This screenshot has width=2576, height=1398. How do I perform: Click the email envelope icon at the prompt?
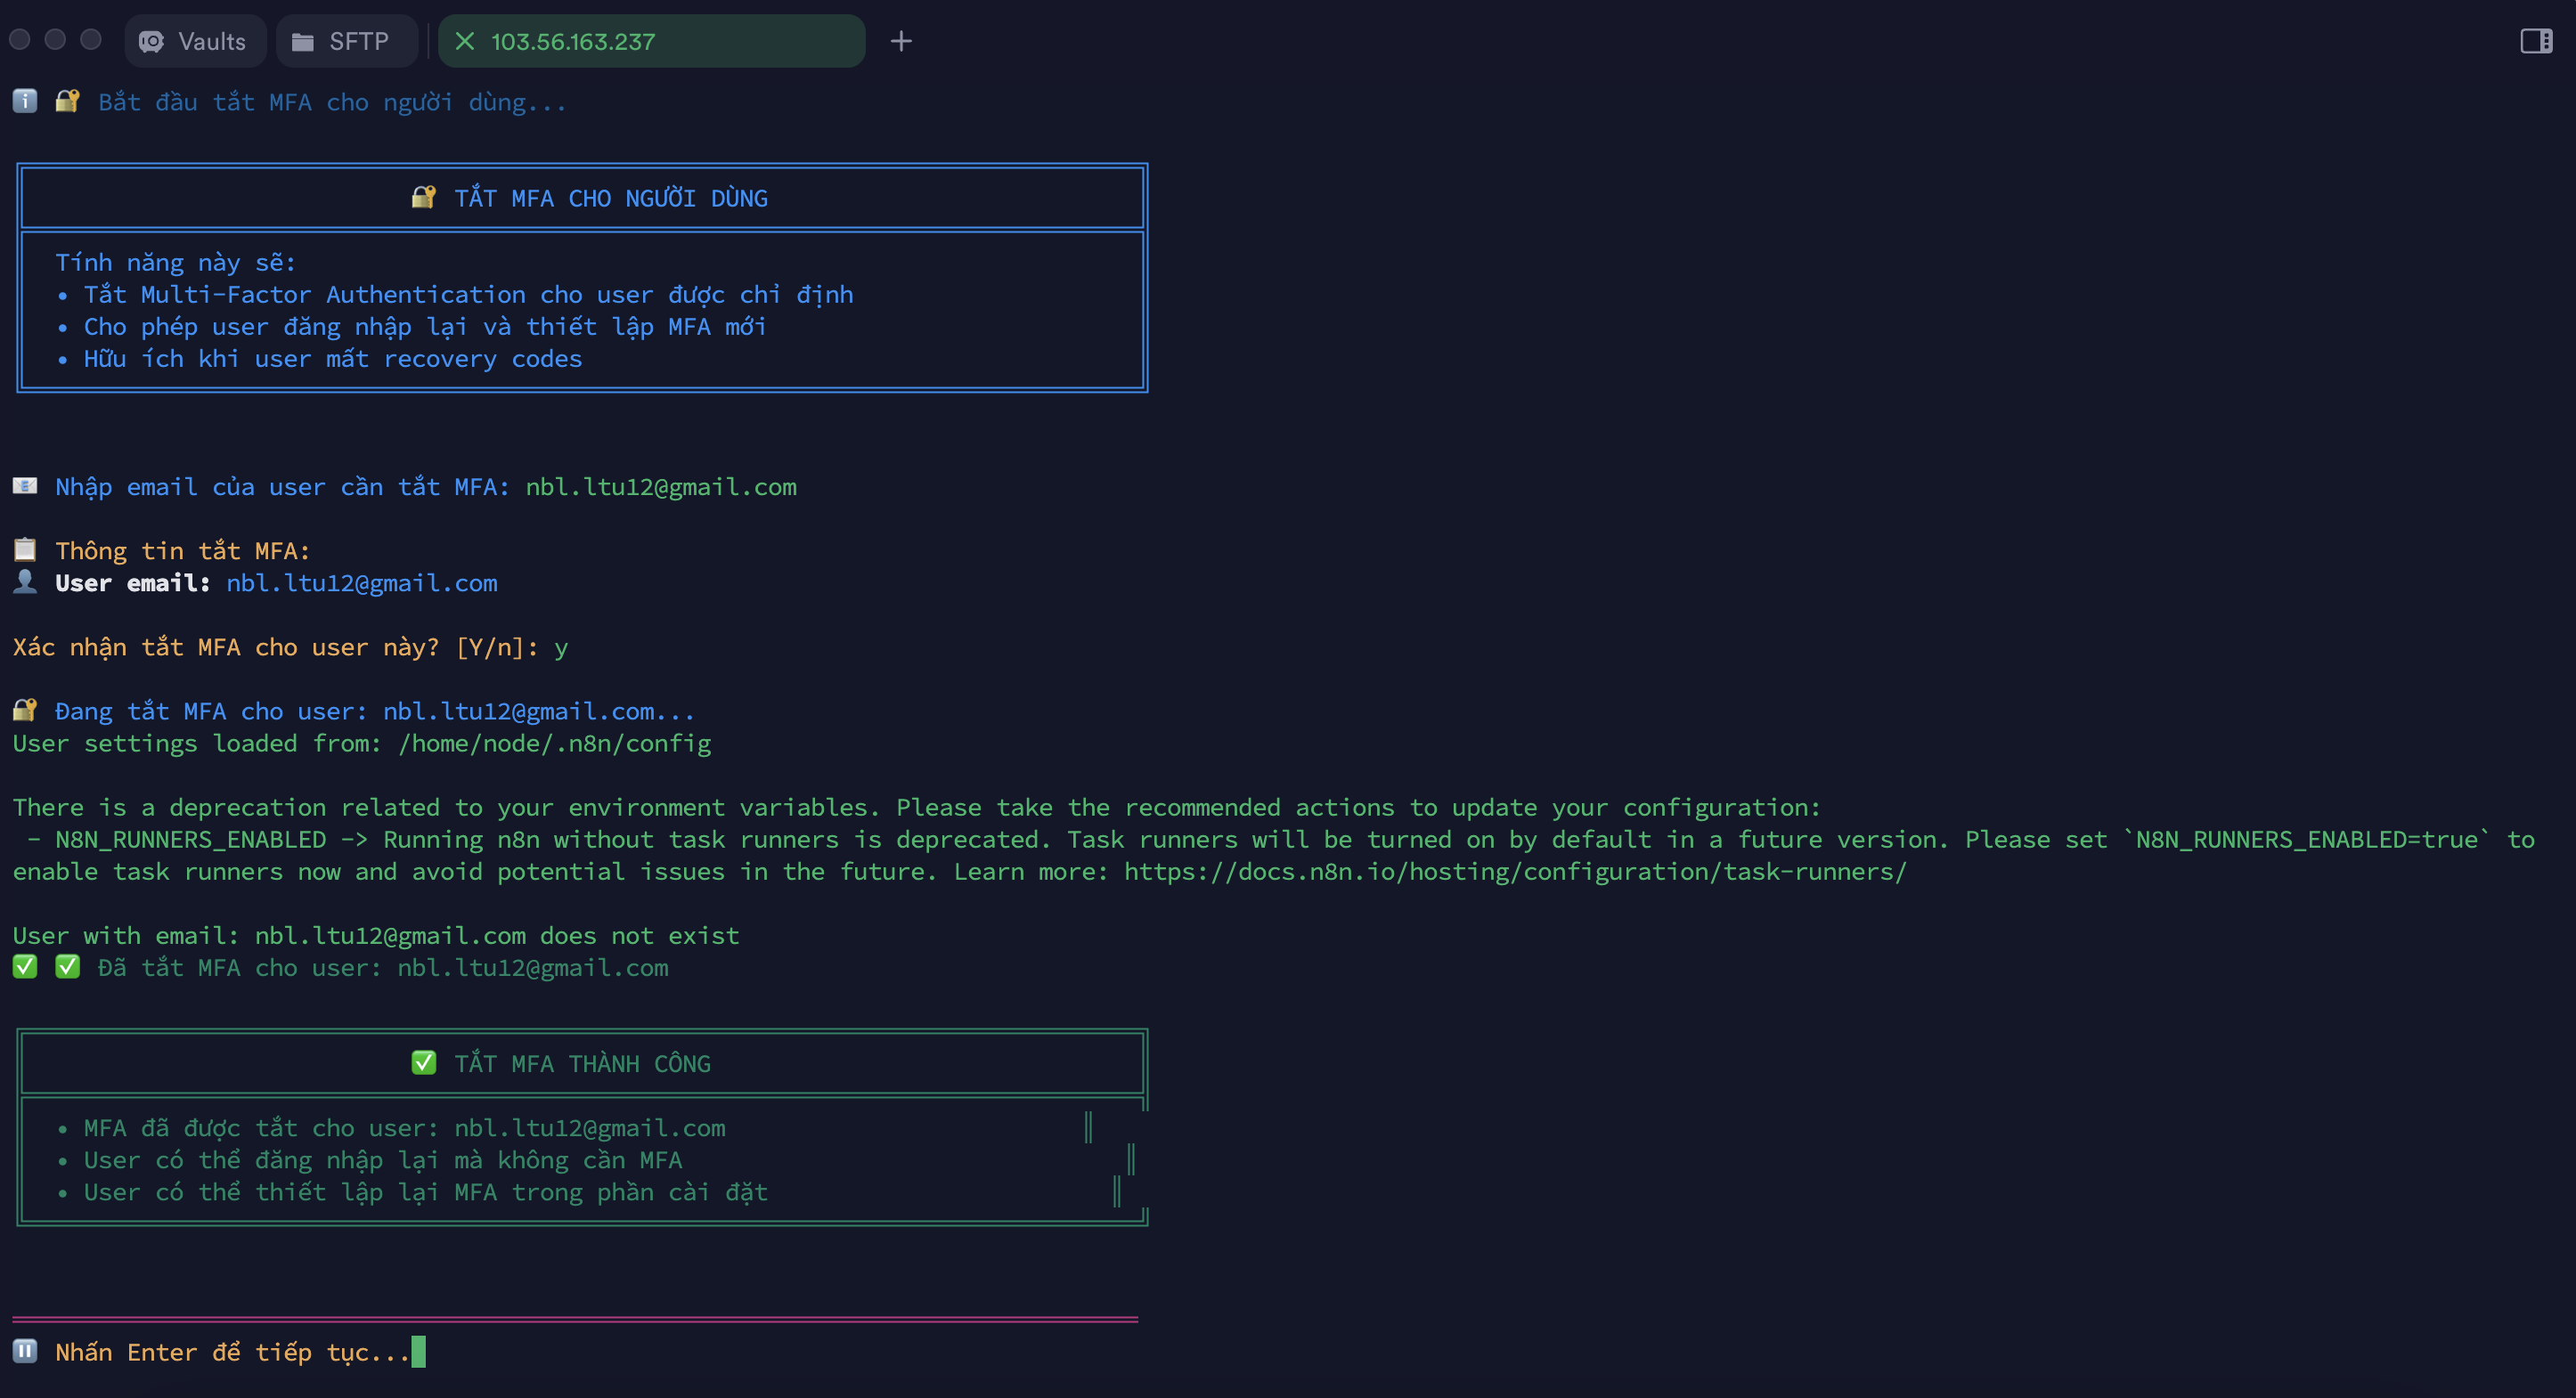point(25,486)
